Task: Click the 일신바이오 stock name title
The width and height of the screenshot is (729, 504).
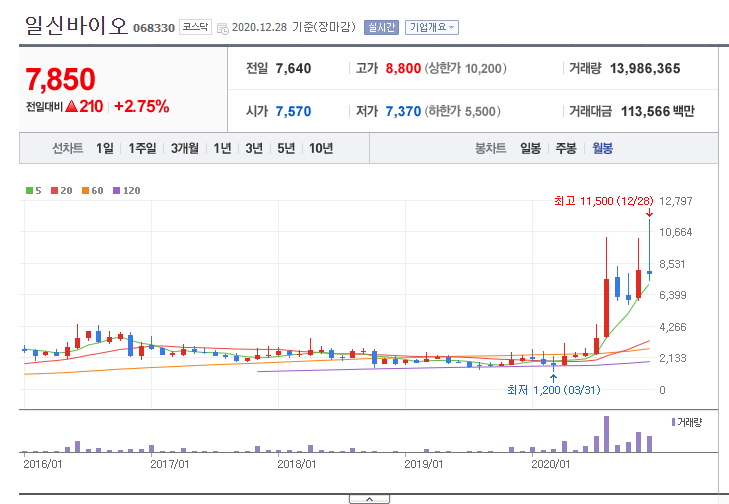Action: coord(76,25)
